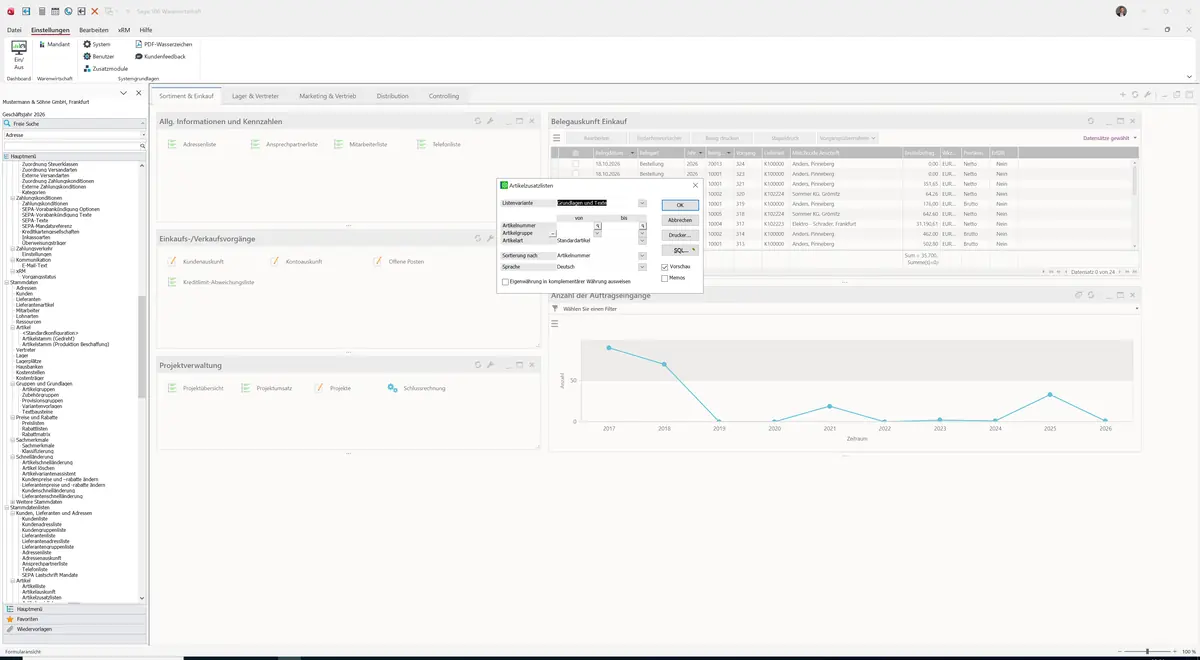The width and height of the screenshot is (1200, 660).
Task: Open System settings gear icon
Action: [87, 44]
